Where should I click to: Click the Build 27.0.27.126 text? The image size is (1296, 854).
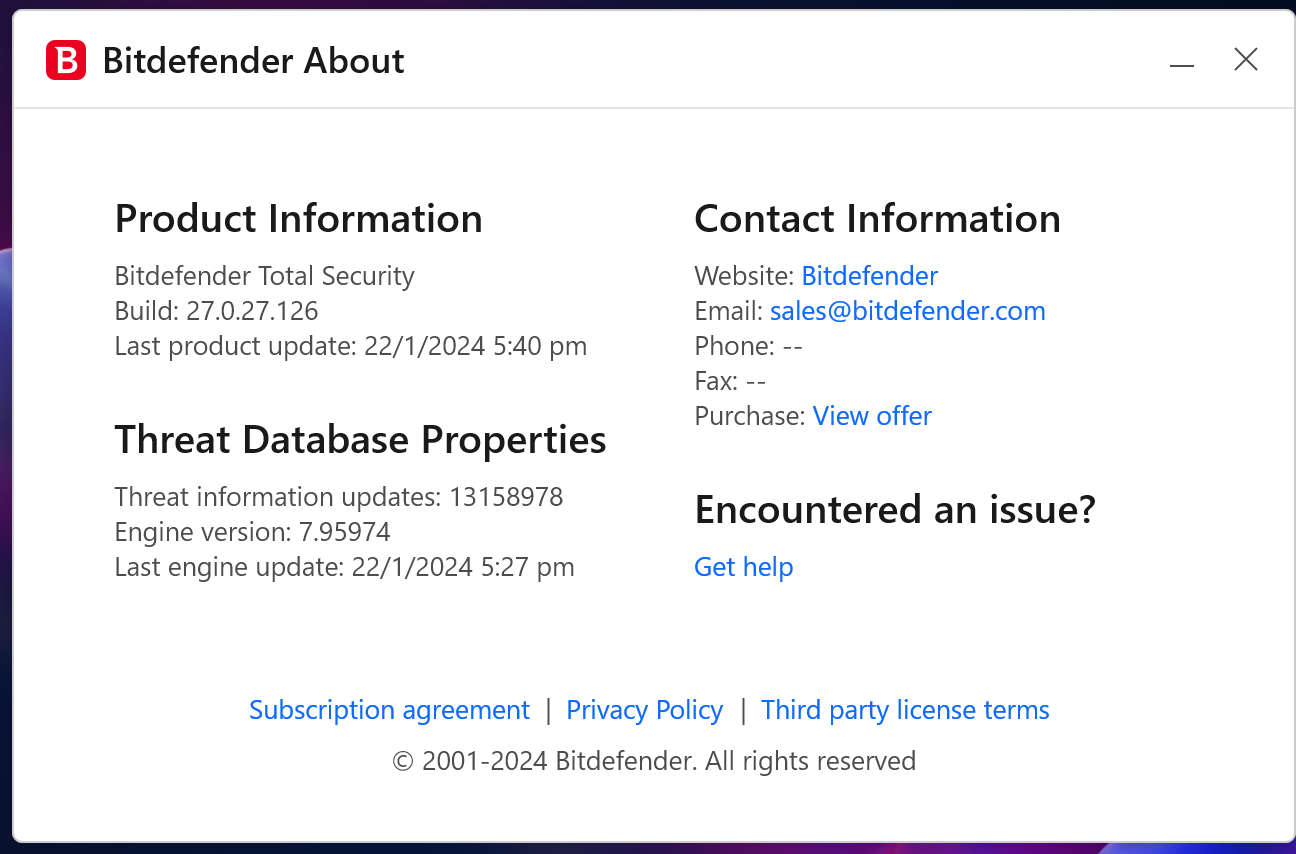(x=216, y=311)
